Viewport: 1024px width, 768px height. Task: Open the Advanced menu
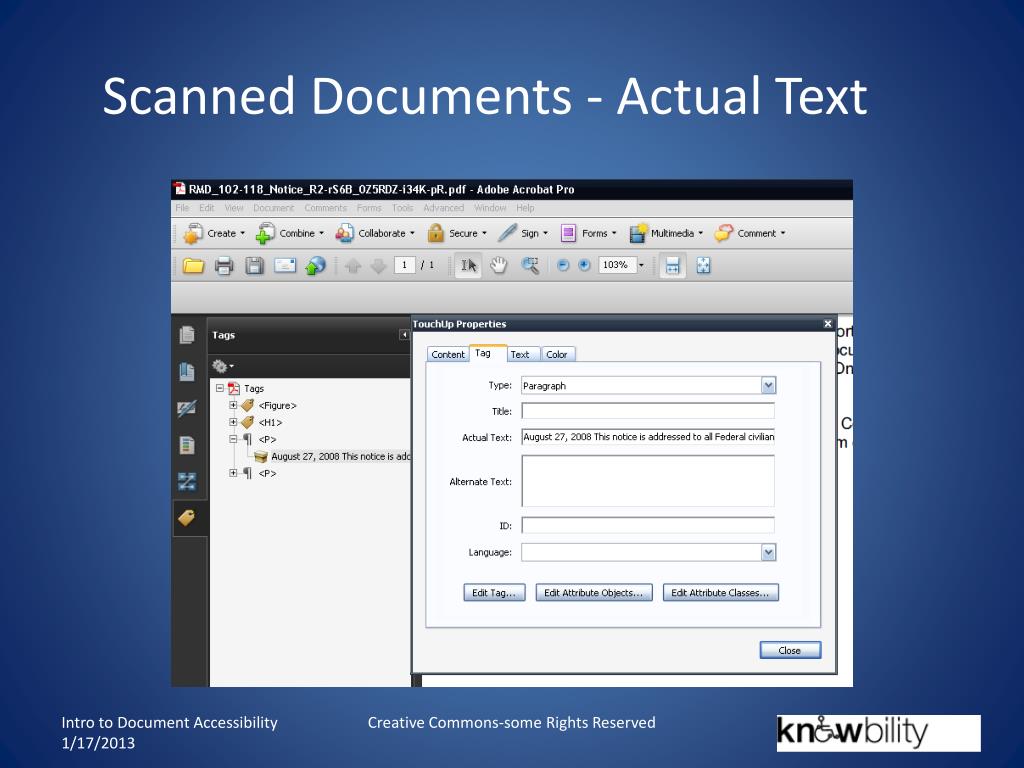(443, 208)
